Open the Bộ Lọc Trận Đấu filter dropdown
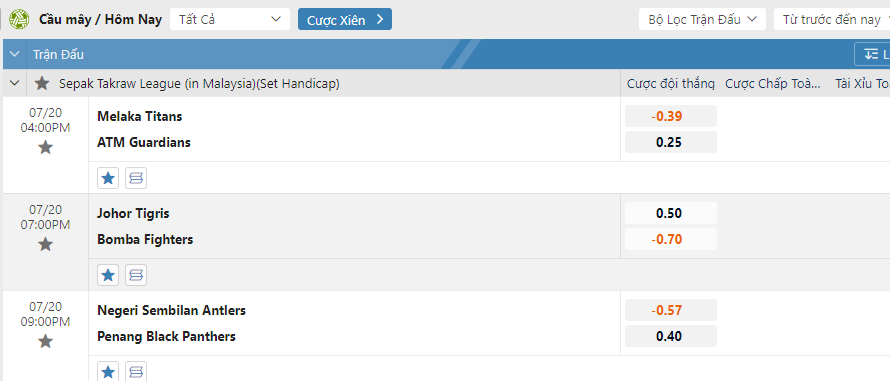The image size is (890, 381). (x=703, y=19)
